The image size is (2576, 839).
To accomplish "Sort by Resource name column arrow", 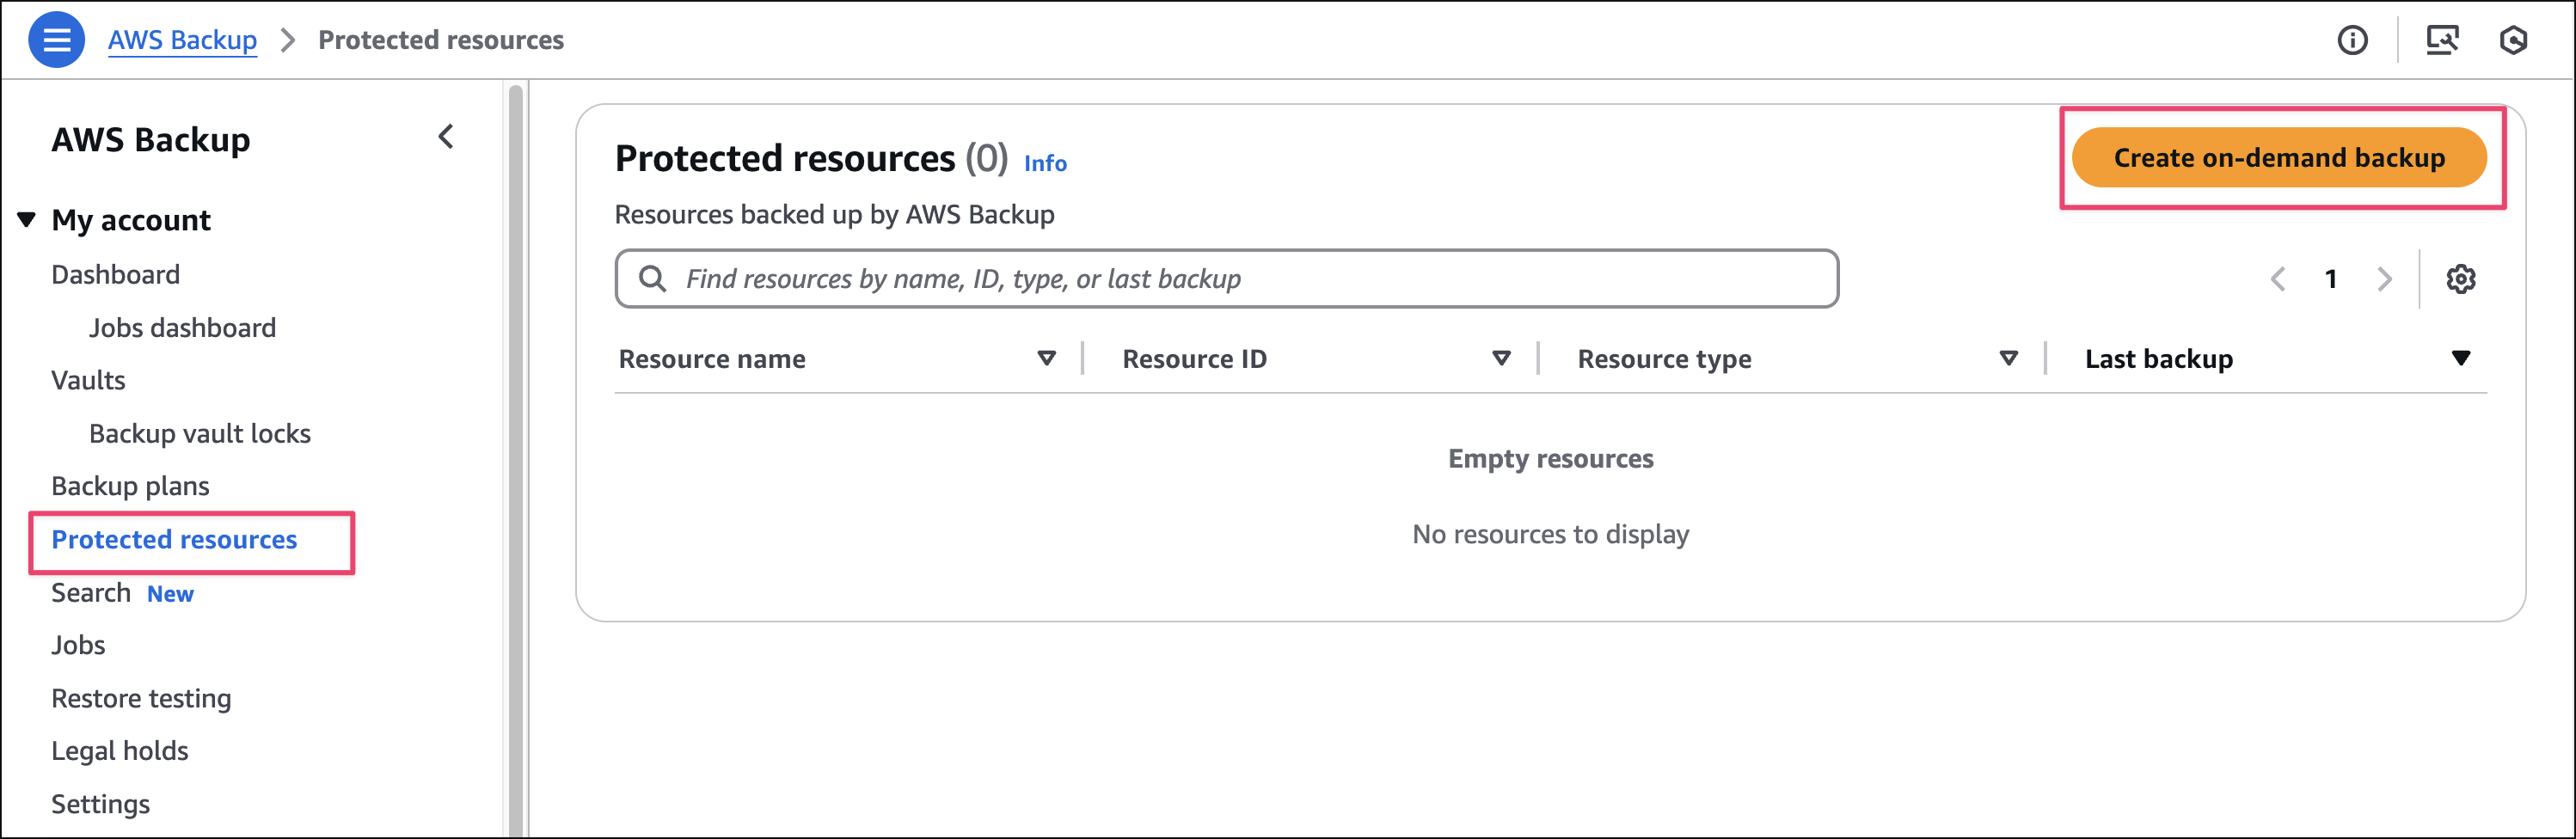I will 1046,358.
